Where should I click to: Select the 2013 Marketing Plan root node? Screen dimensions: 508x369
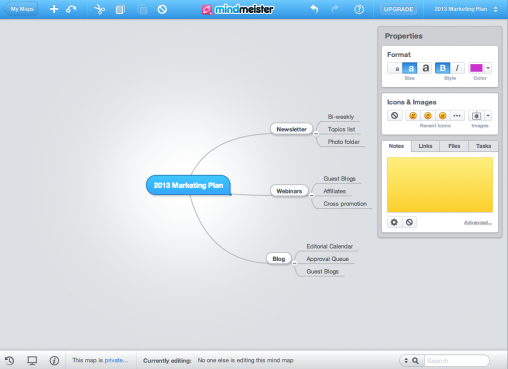(x=188, y=185)
